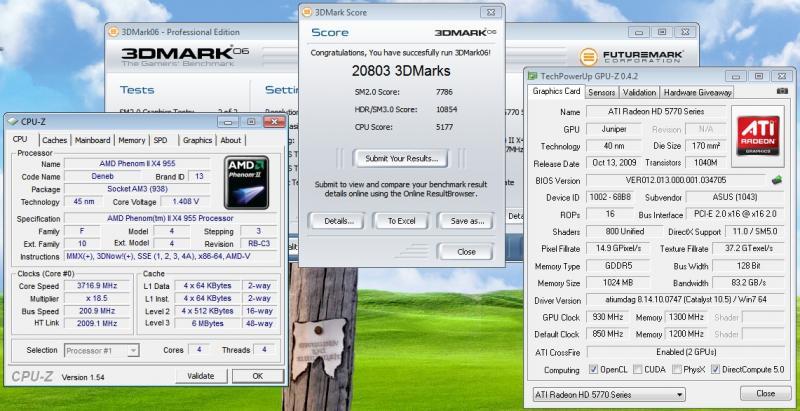The height and width of the screenshot is (411, 800).
Task: Click the CPU Score value 5177
Action: (x=444, y=127)
